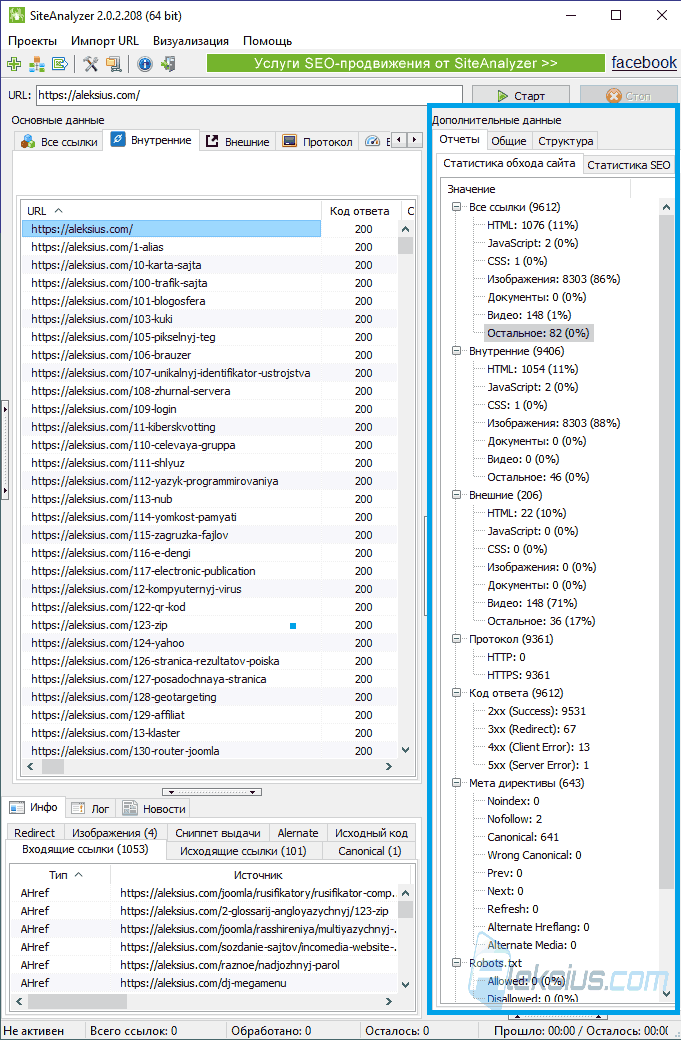Open the facebook link
The image size is (681, 1040).
pyautogui.click(x=644, y=63)
